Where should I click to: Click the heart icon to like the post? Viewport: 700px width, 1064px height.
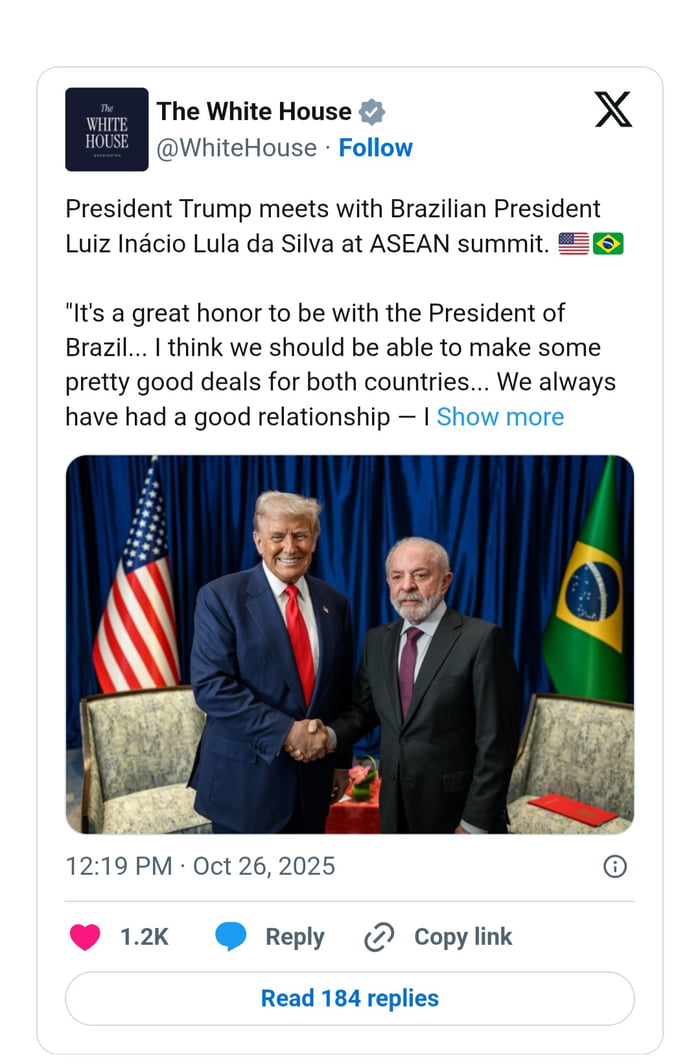click(85, 937)
